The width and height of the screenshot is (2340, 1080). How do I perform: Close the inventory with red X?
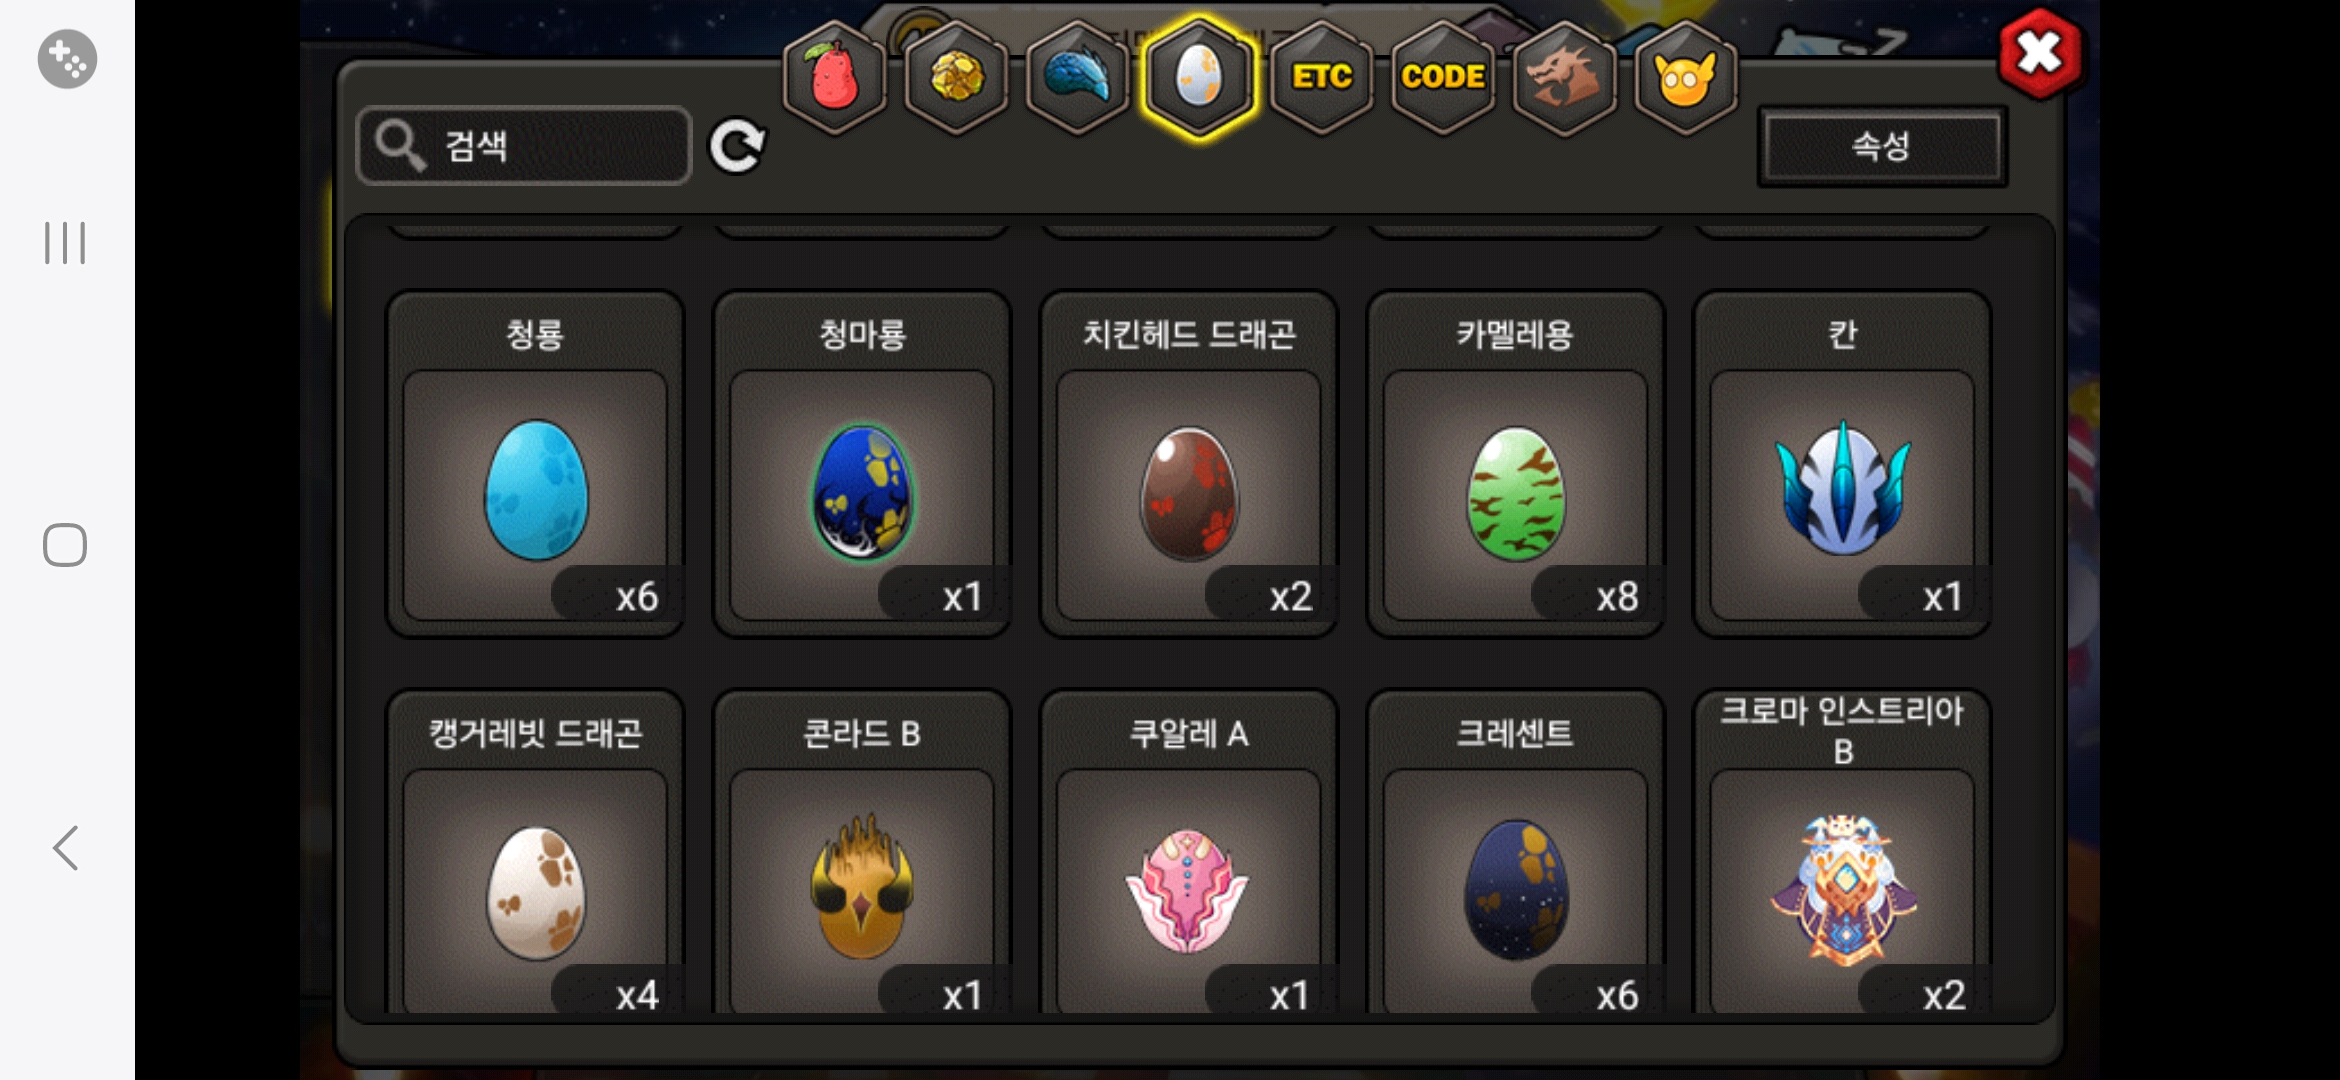pyautogui.click(x=2040, y=54)
